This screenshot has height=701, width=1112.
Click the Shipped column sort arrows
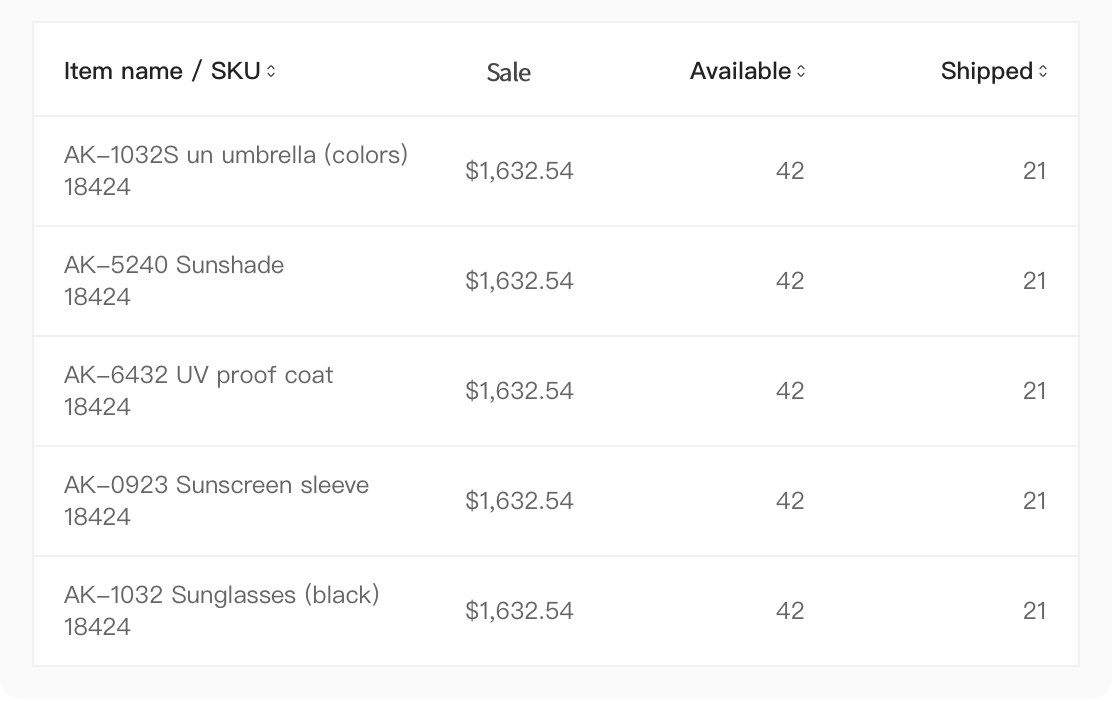coord(1042,71)
